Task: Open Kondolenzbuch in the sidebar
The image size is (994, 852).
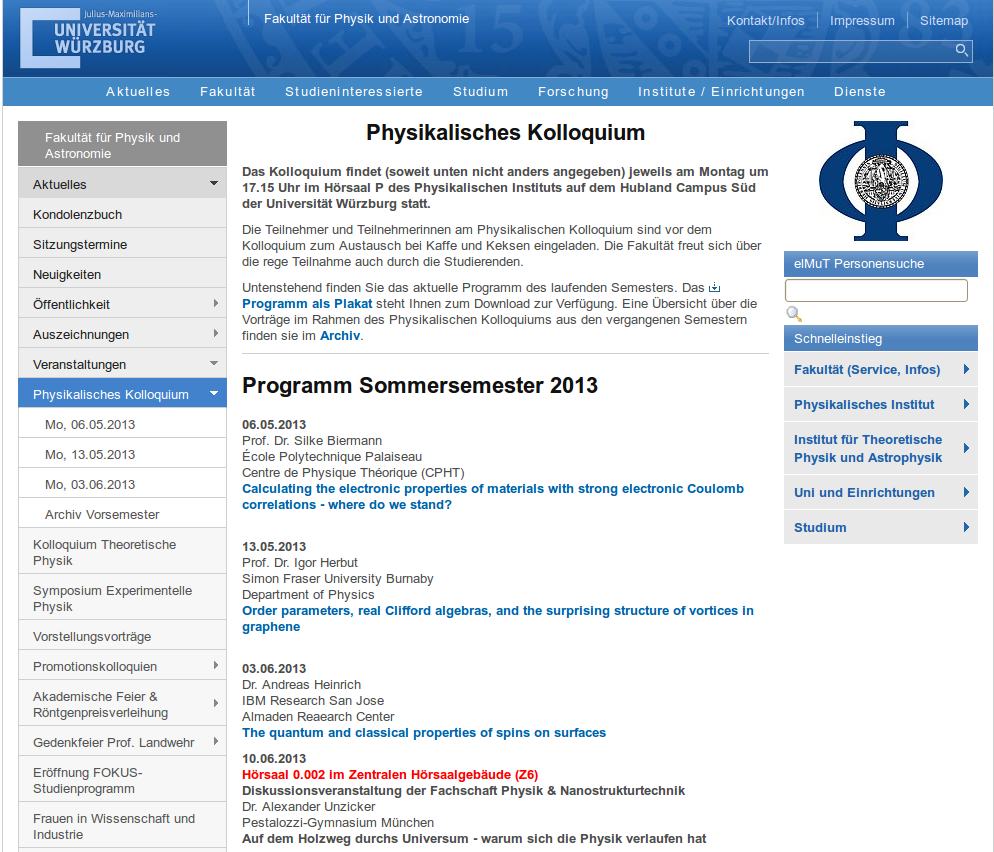Action: (x=122, y=214)
